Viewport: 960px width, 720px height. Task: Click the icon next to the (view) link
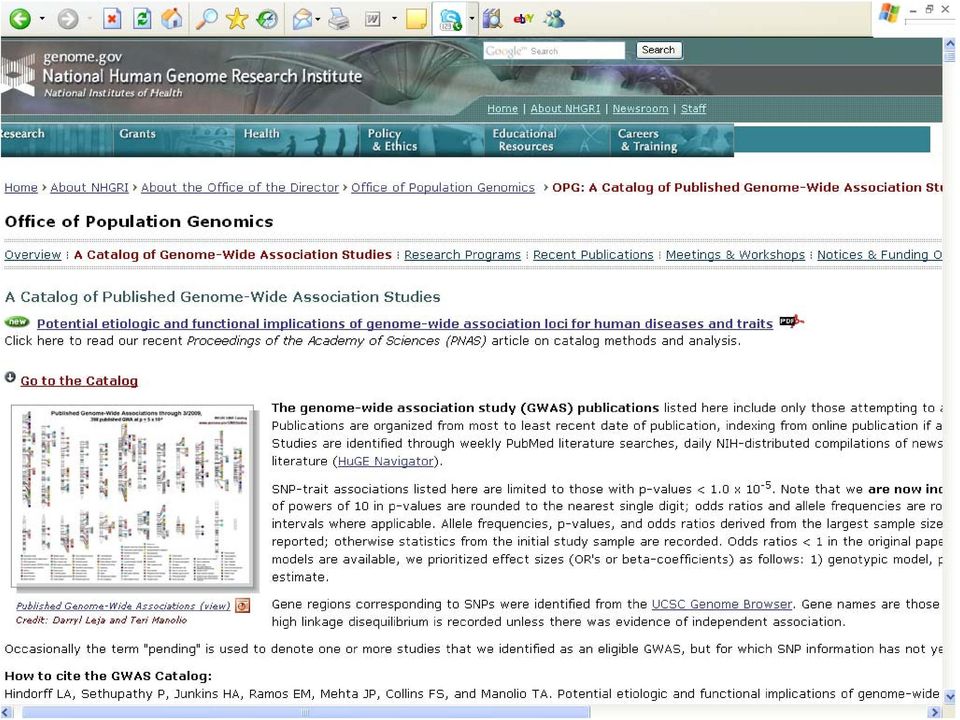click(x=243, y=606)
